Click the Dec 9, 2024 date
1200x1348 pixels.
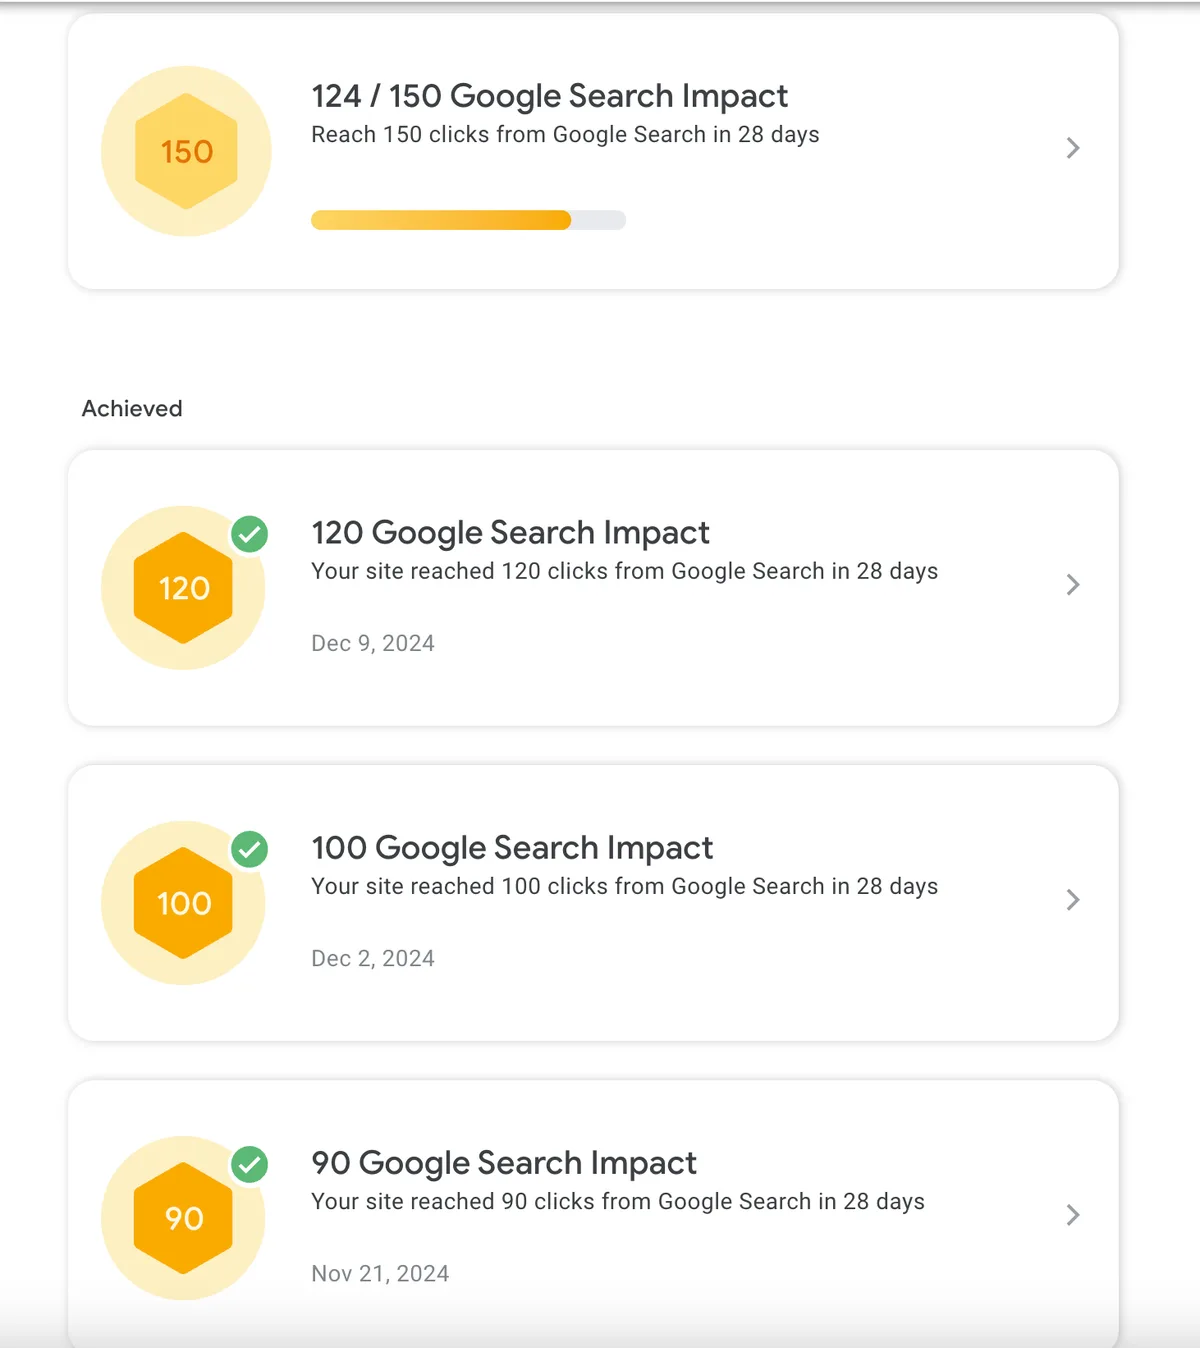[x=373, y=643]
